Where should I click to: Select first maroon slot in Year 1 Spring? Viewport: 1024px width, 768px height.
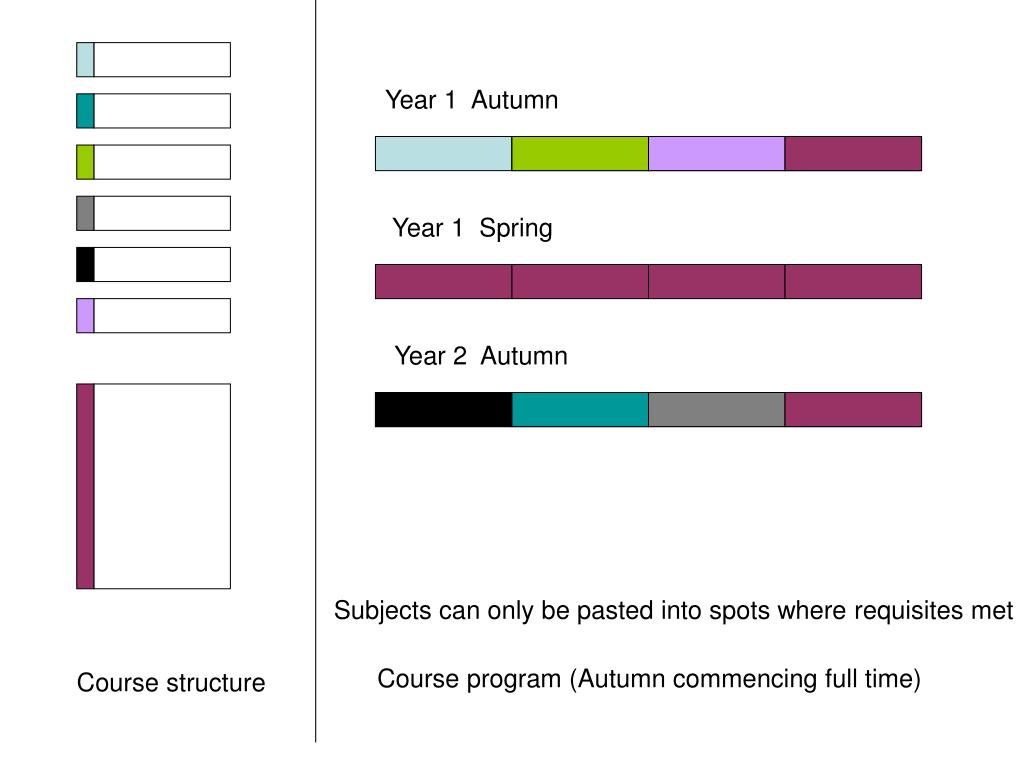pos(443,281)
